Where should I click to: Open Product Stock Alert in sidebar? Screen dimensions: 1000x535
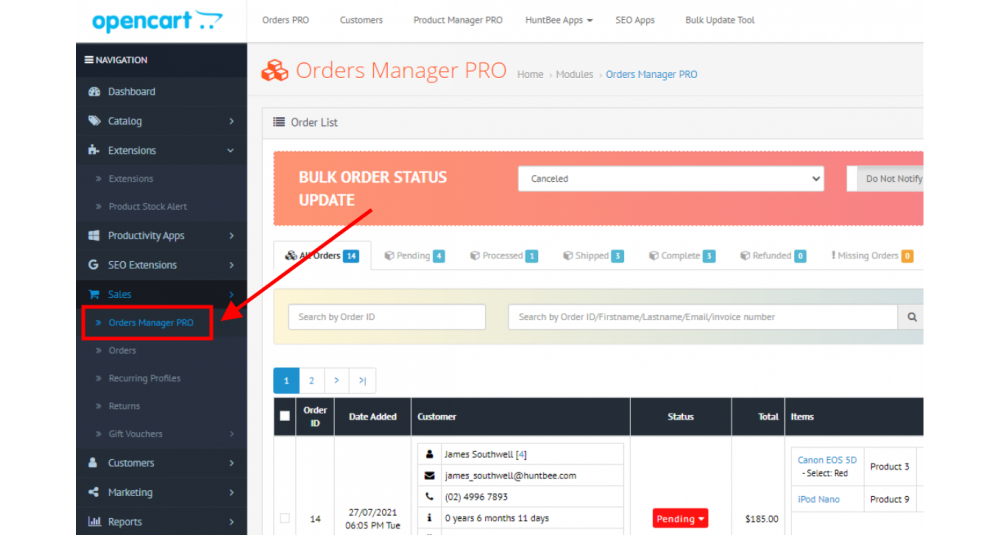tap(147, 207)
